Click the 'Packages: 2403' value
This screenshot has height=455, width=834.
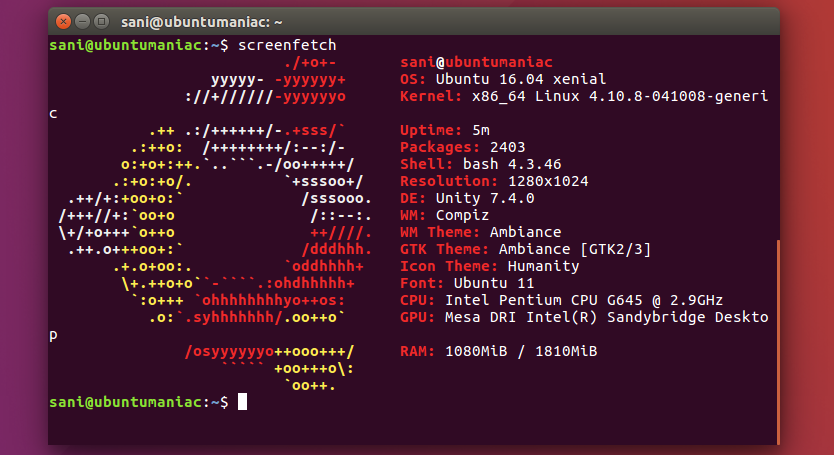coord(507,147)
